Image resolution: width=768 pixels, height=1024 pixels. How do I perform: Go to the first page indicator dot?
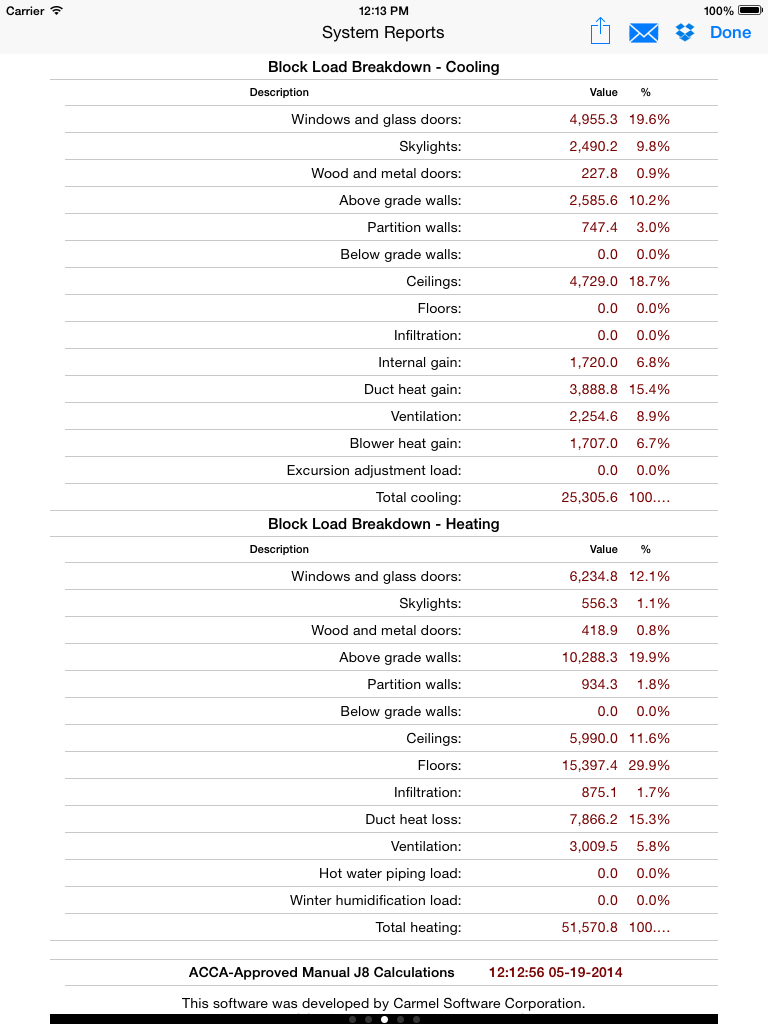(x=353, y=1019)
